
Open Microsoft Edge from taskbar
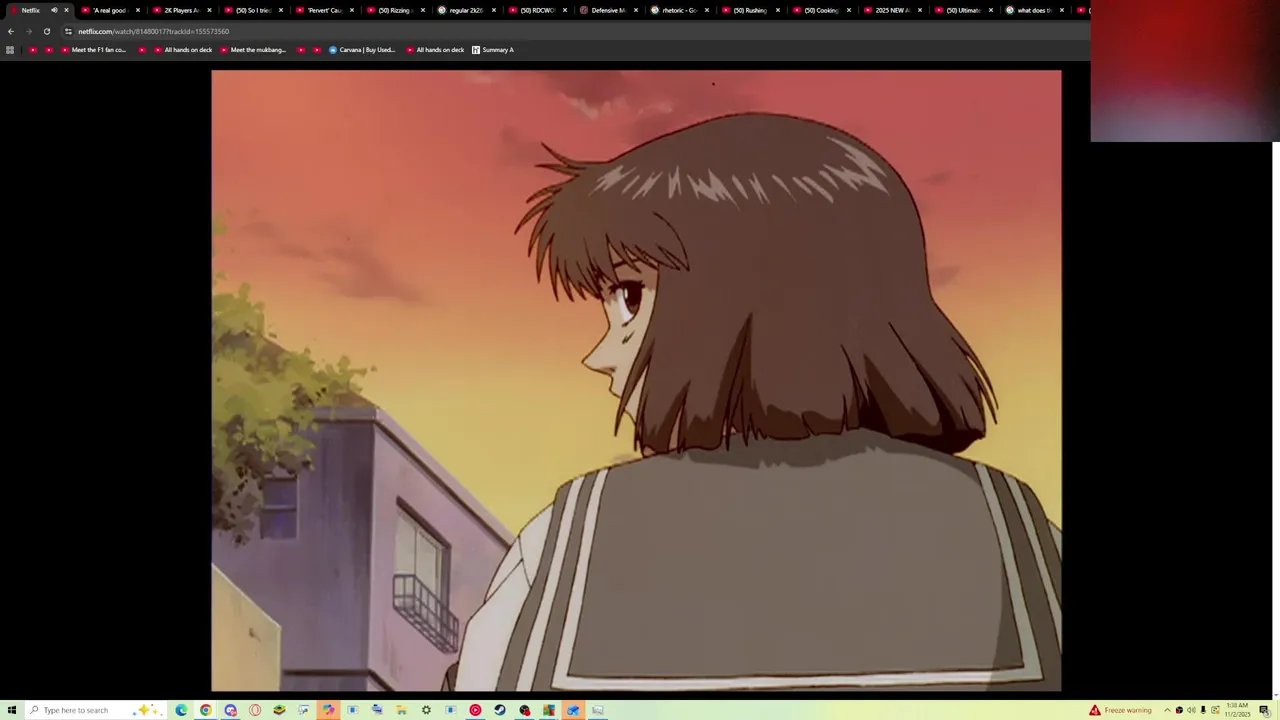pos(181,710)
